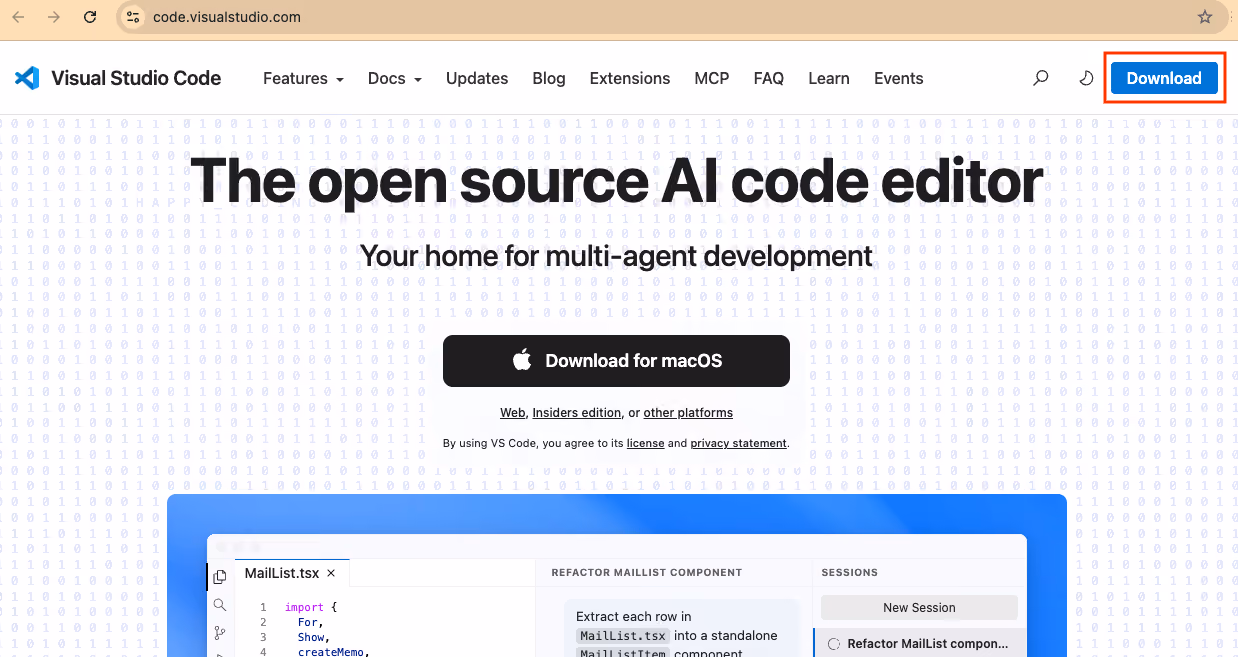1238x657 pixels.
Task: Click code line 'import {'
Action: pos(311,607)
